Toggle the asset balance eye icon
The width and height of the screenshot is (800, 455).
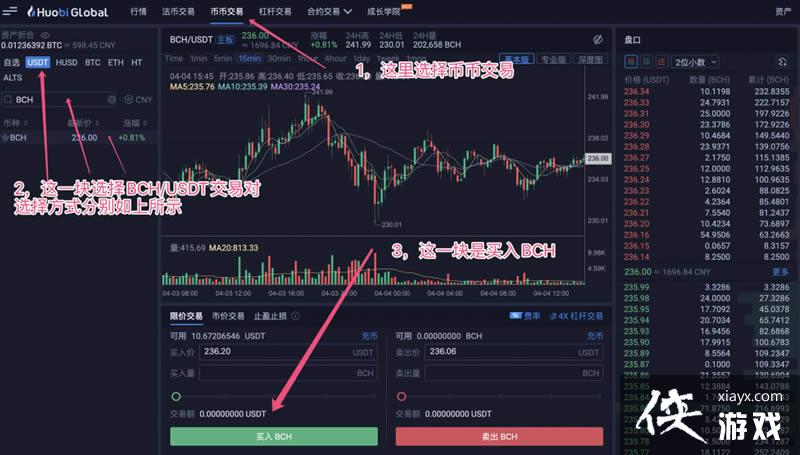(x=45, y=35)
